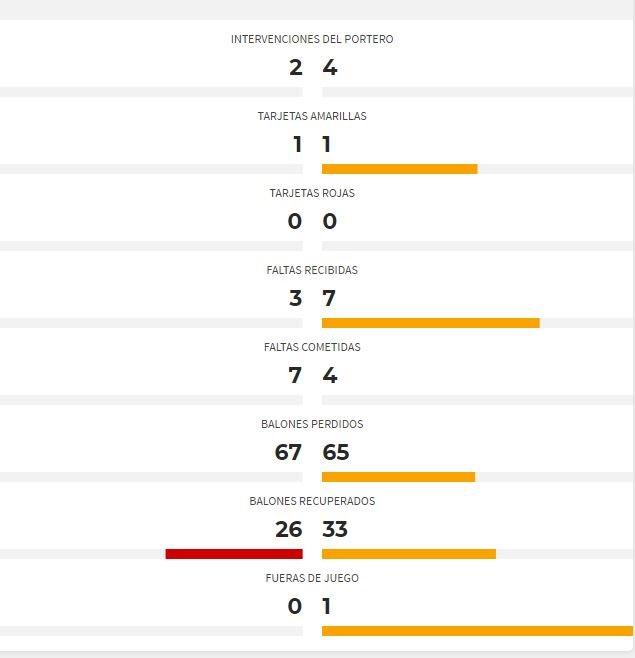Select the Tarjetas Amarillas stat label

312,116
